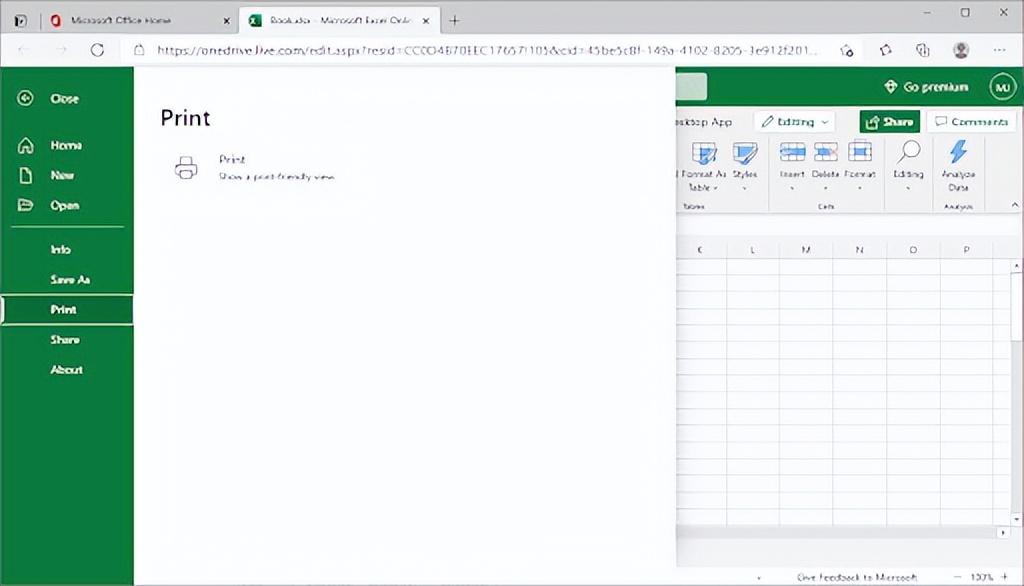This screenshot has height=586, width=1024.
Task: Select New in the file menu
Action: coord(62,175)
